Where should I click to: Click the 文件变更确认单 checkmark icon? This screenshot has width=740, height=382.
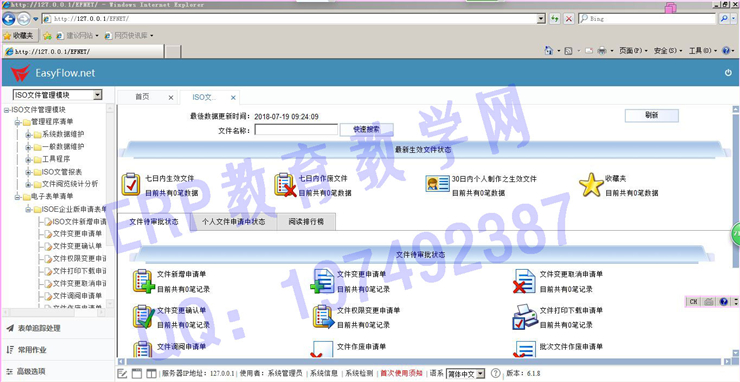(143, 317)
